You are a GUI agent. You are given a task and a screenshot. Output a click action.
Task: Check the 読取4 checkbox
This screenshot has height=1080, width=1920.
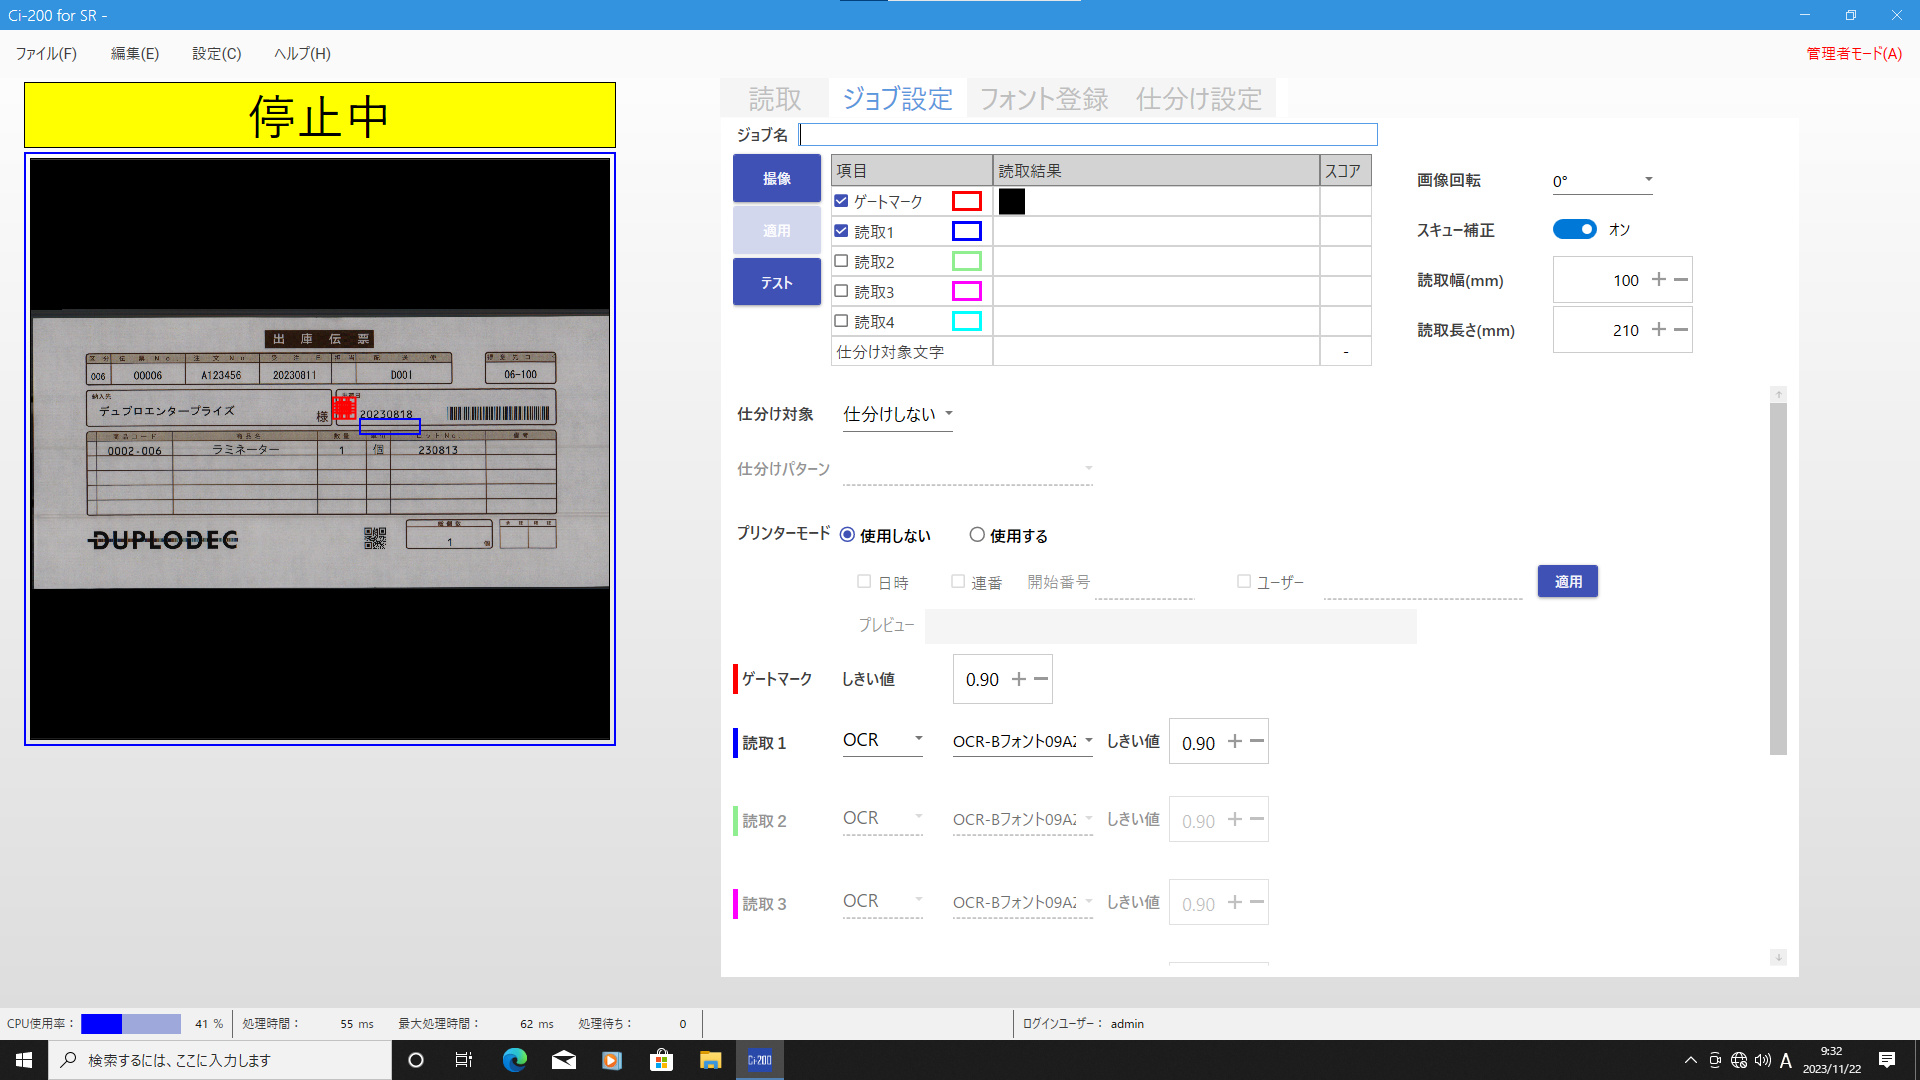pyautogui.click(x=841, y=321)
